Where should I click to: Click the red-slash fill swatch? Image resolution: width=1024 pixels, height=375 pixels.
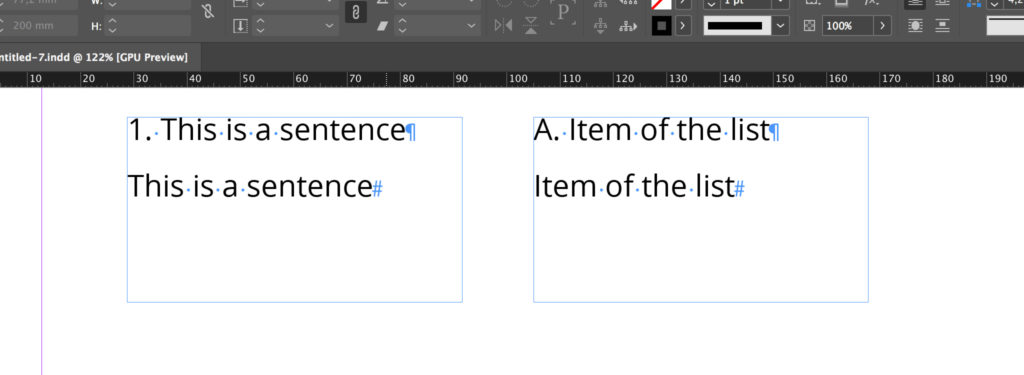[662, 4]
